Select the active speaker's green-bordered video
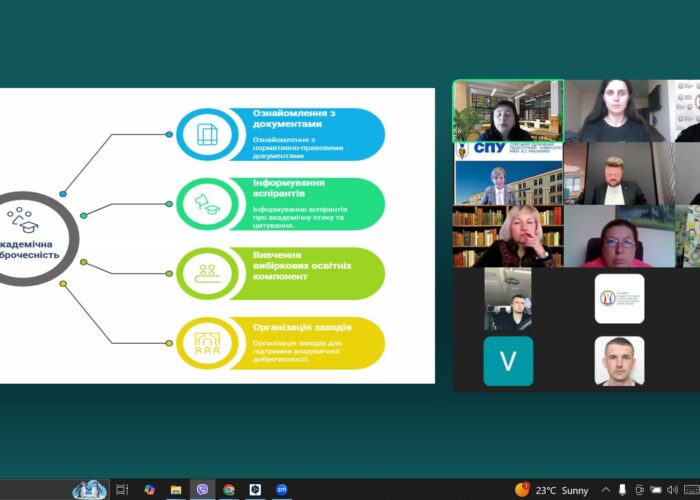The image size is (700, 500). [x=508, y=111]
